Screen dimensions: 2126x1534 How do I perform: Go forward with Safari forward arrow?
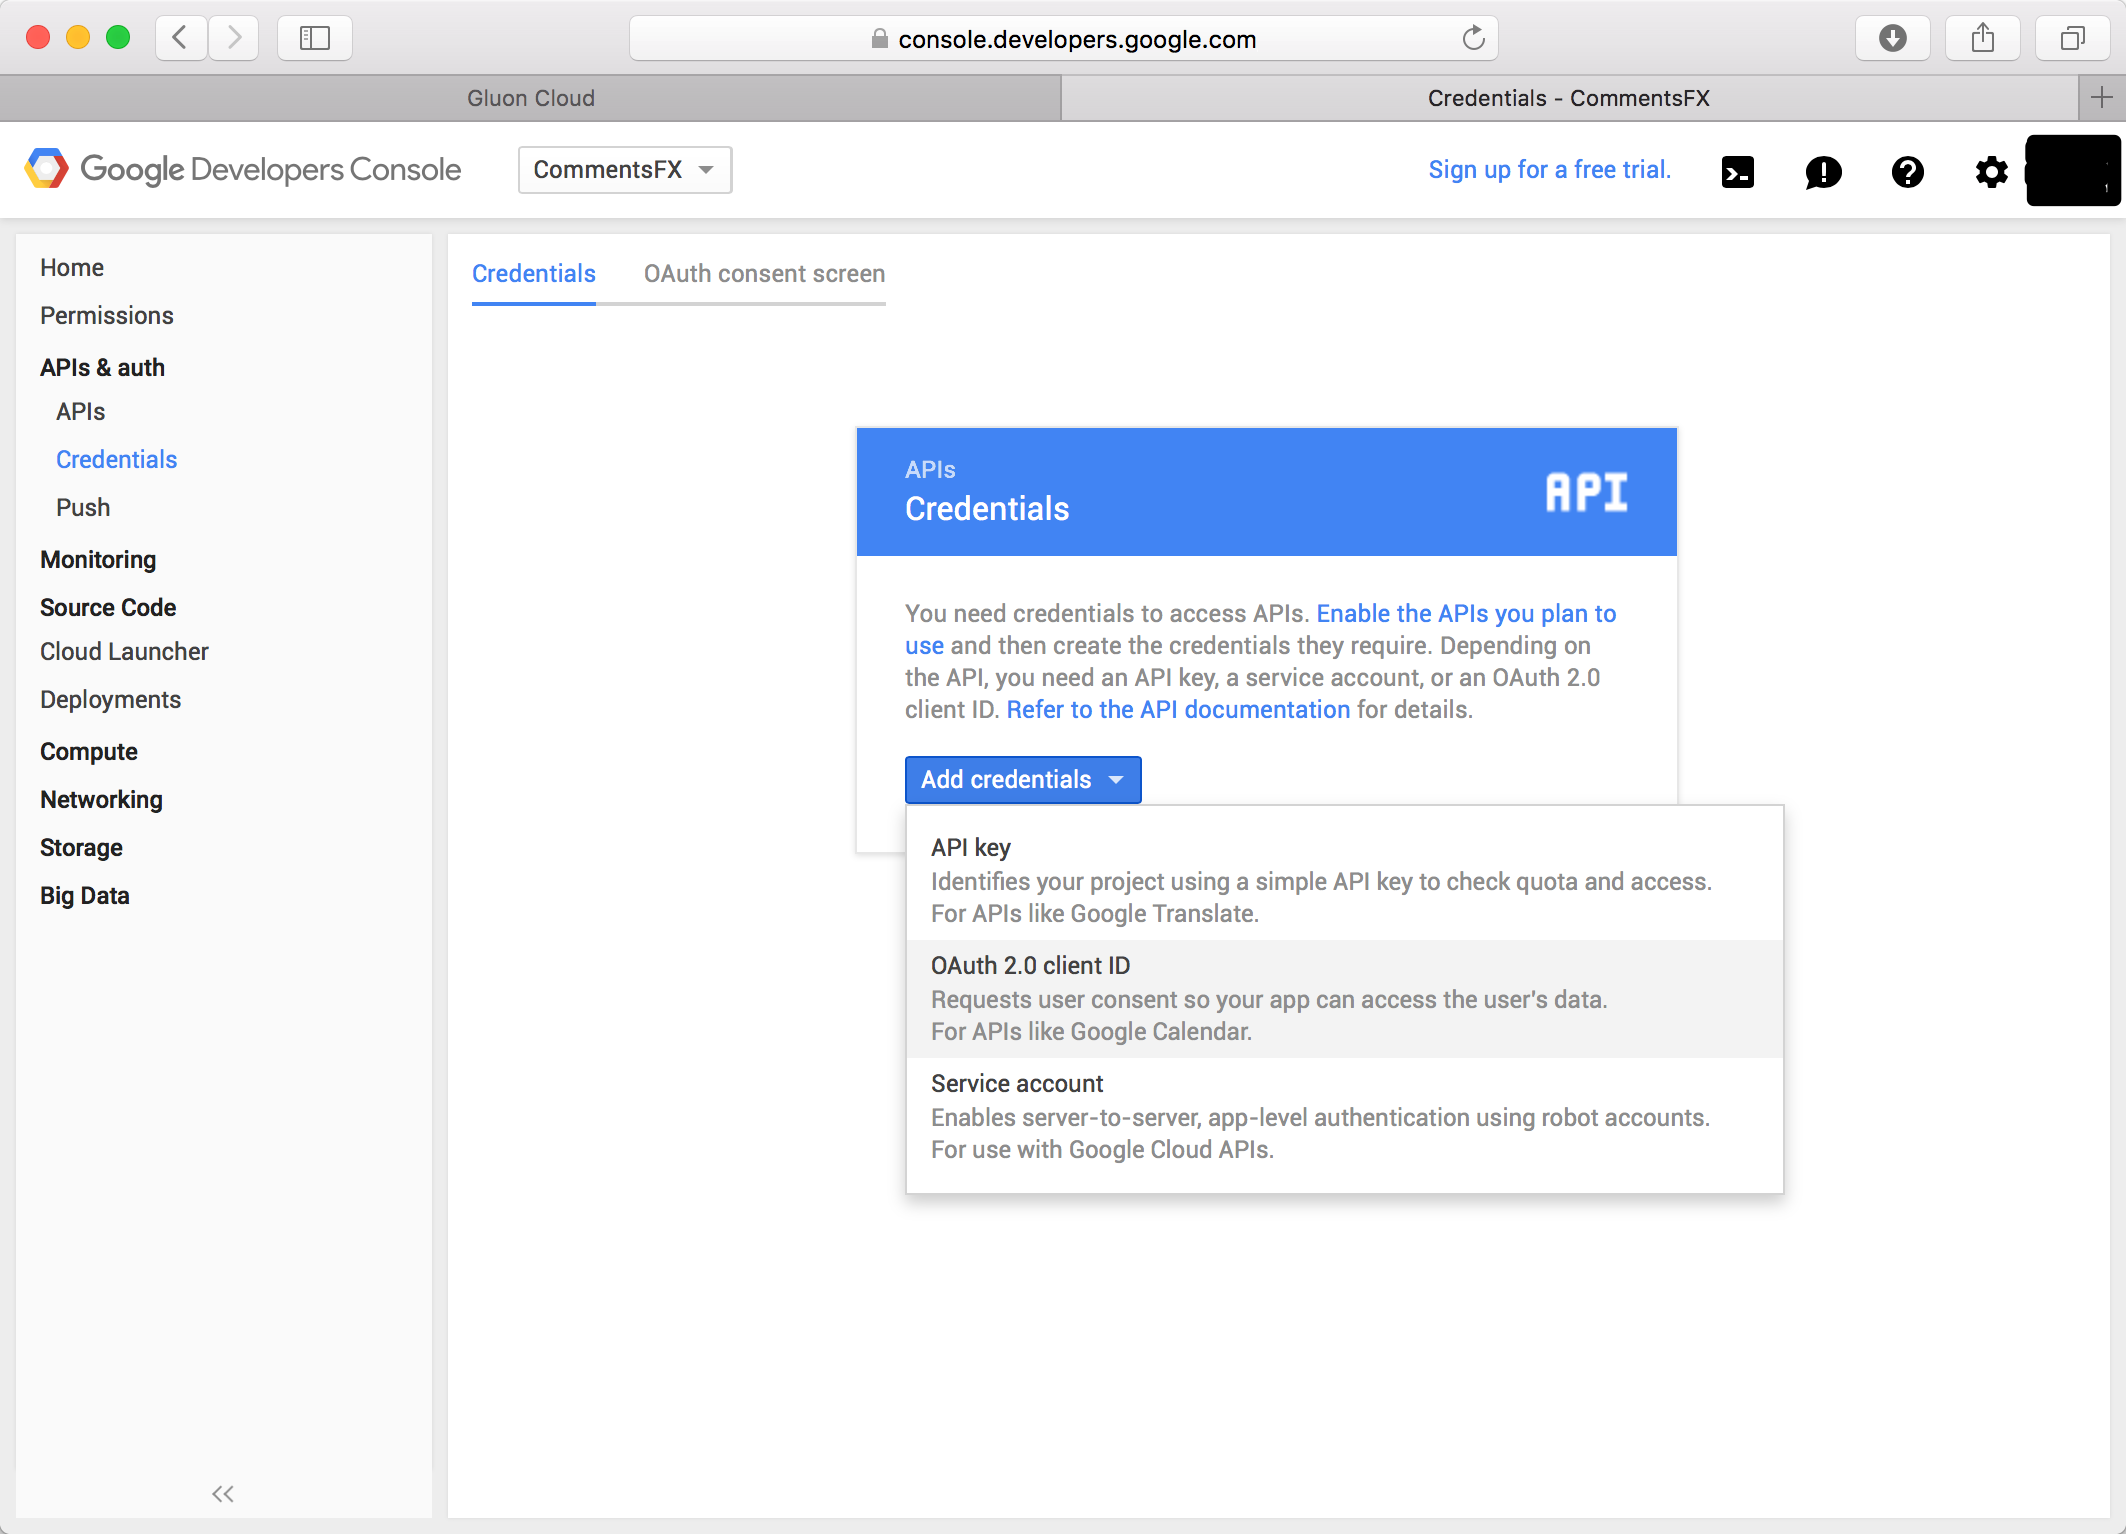click(x=234, y=38)
